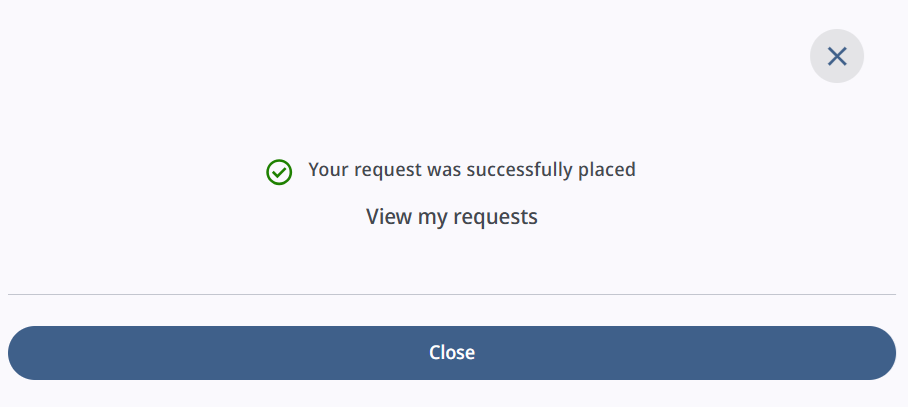Dismiss the confirmation via the Close button

(452, 353)
